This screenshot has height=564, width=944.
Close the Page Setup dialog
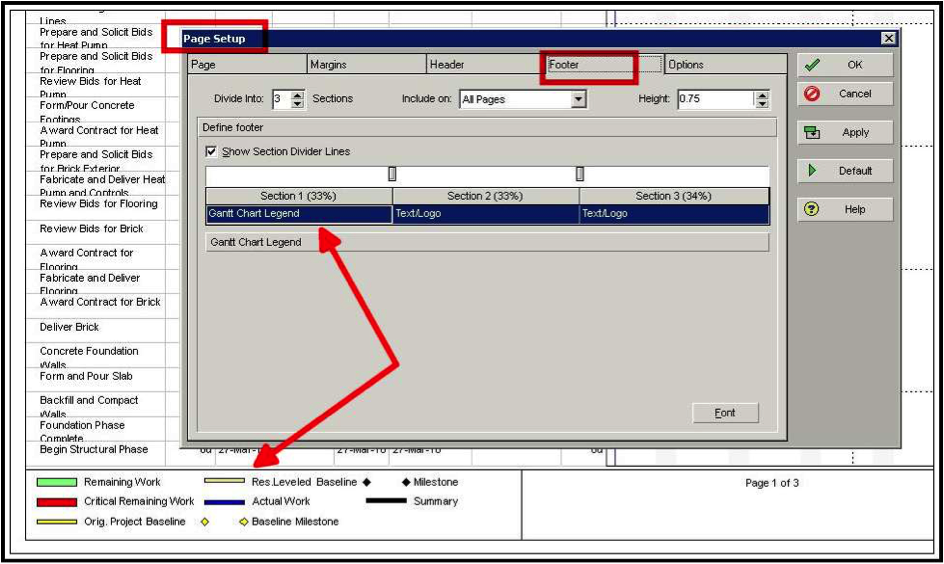point(888,39)
